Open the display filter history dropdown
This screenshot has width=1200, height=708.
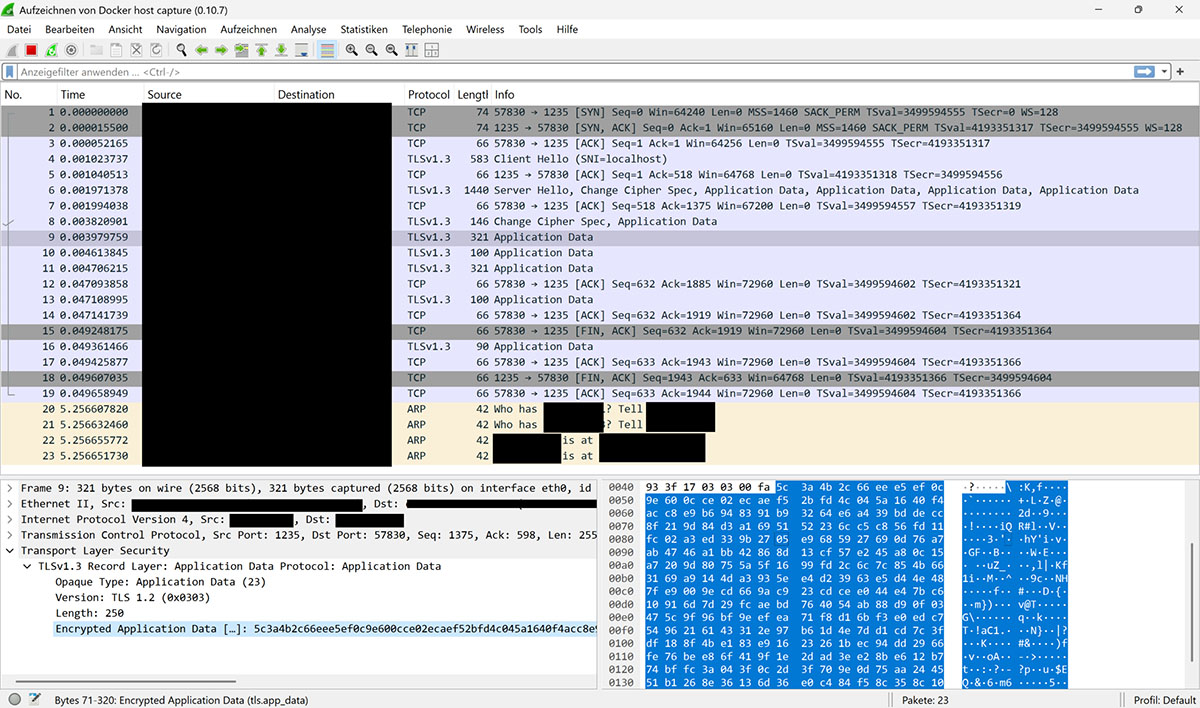coord(1165,72)
